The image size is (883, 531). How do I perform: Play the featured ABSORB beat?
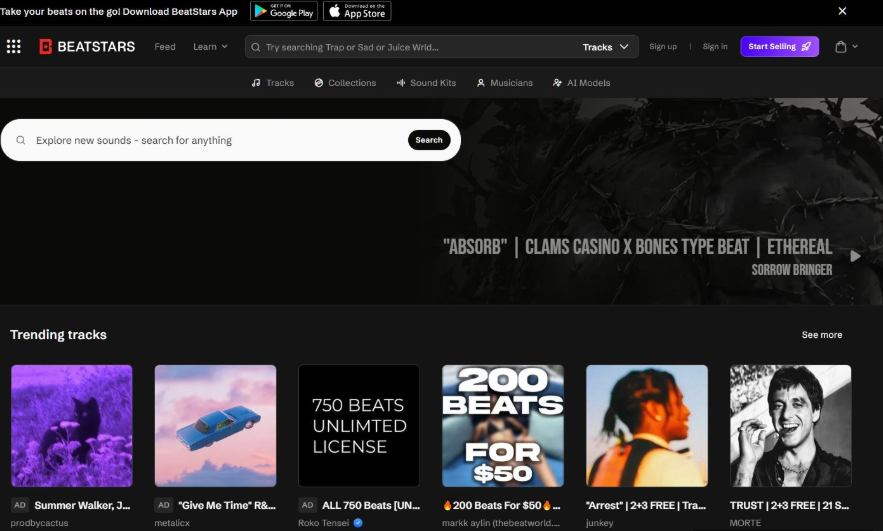coord(855,256)
